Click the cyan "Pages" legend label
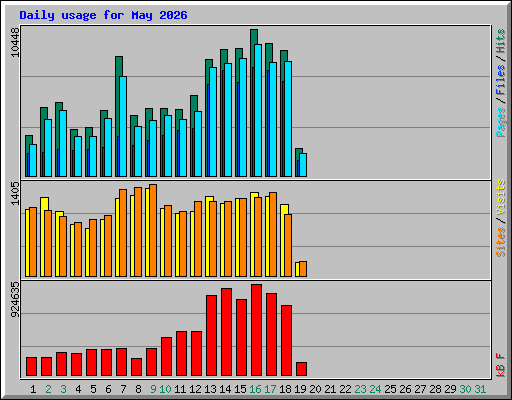This screenshot has height=400, width=512. click(x=500, y=122)
